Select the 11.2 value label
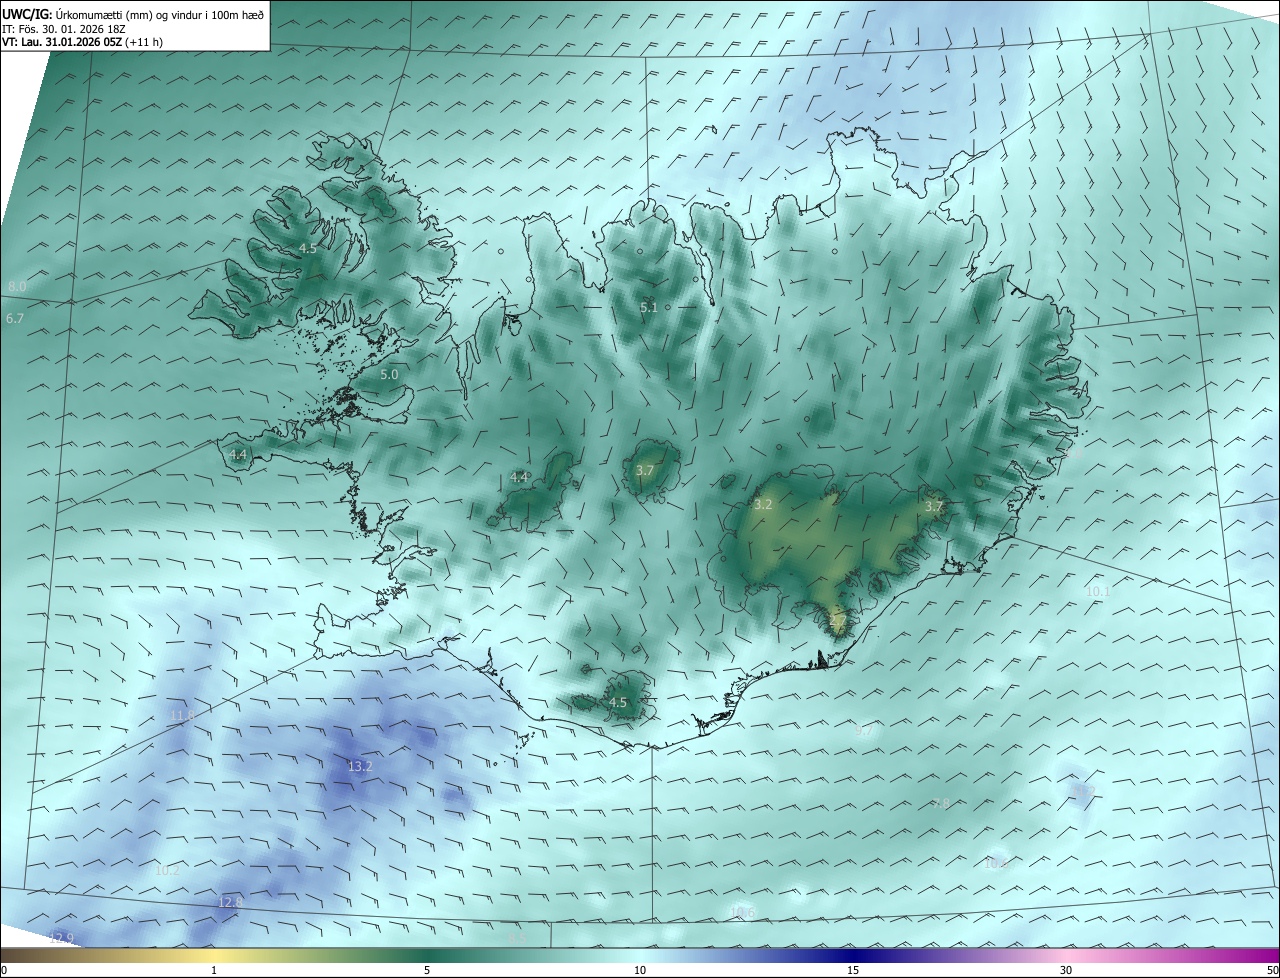This screenshot has height=978, width=1280. pyautogui.click(x=1083, y=790)
